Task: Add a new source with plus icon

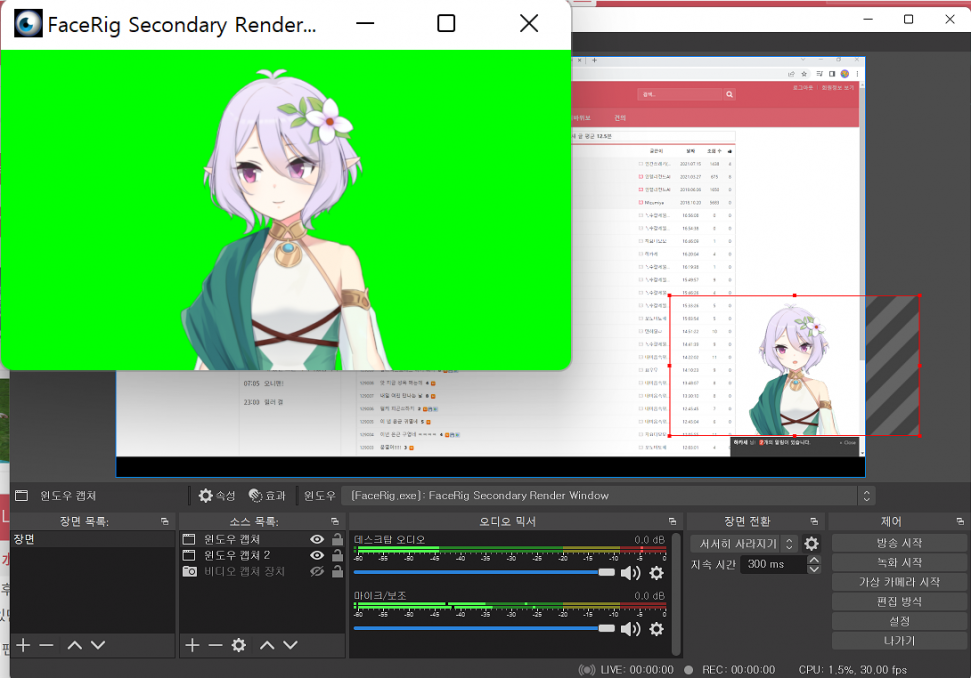Action: [x=192, y=645]
